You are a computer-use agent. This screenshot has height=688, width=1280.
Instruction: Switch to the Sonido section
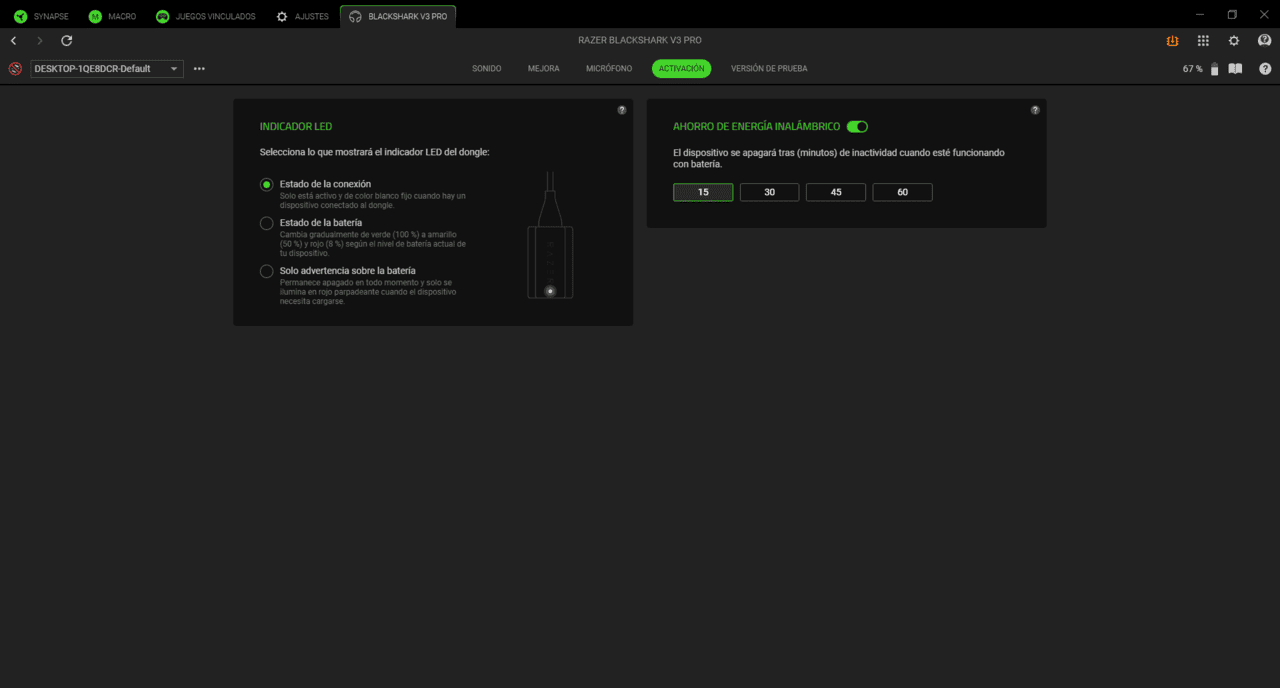click(x=487, y=69)
